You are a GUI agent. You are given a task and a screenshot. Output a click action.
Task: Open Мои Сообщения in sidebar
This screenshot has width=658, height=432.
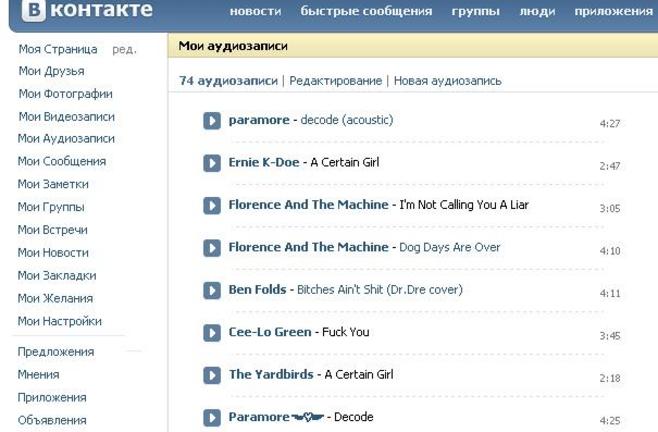tap(62, 161)
